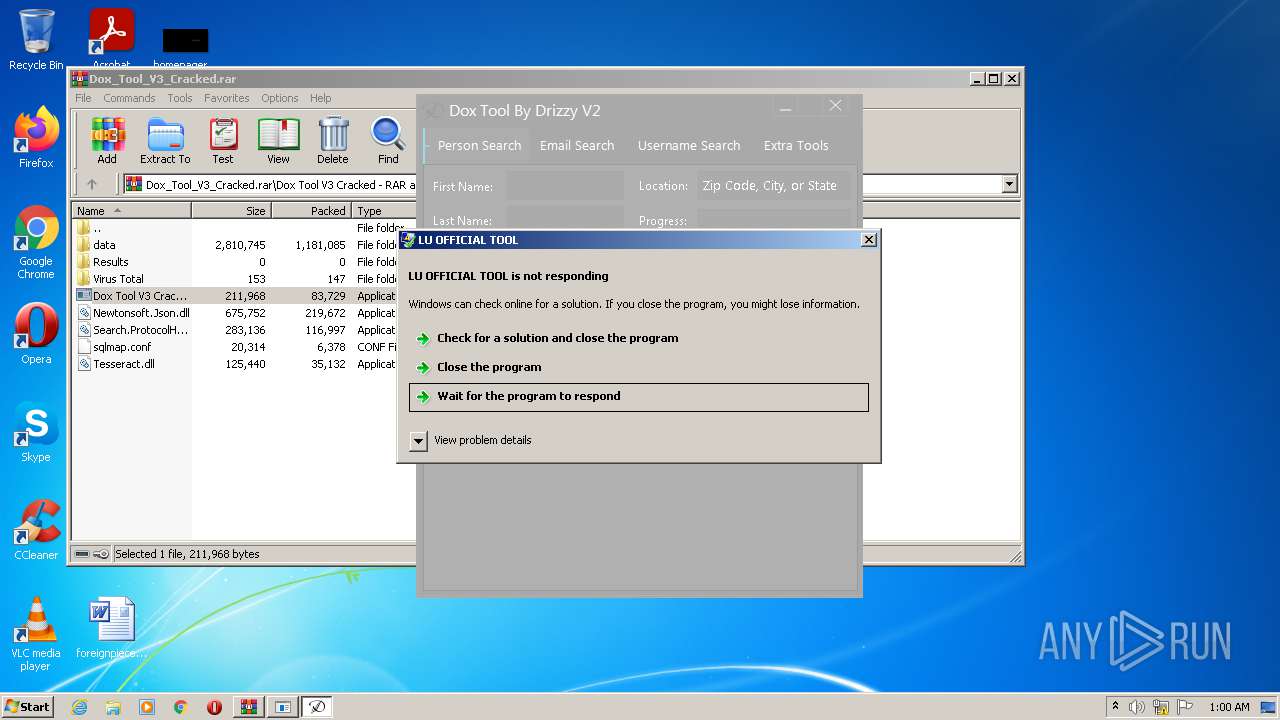1280x720 pixels.
Task: Switch to WinRAR via its taskbar button
Action: point(249,707)
